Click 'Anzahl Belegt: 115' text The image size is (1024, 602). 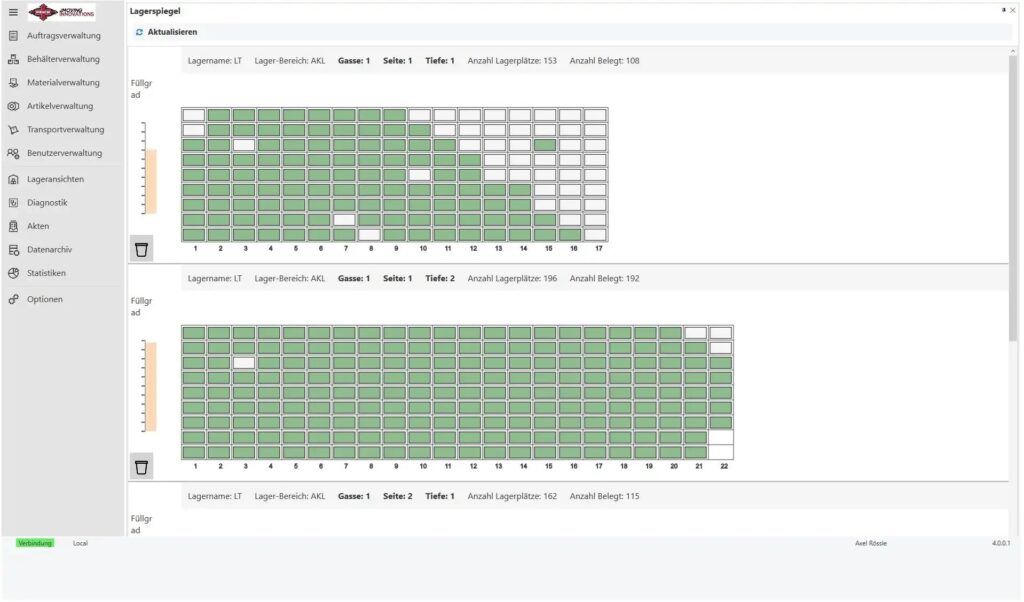pyautogui.click(x=604, y=496)
